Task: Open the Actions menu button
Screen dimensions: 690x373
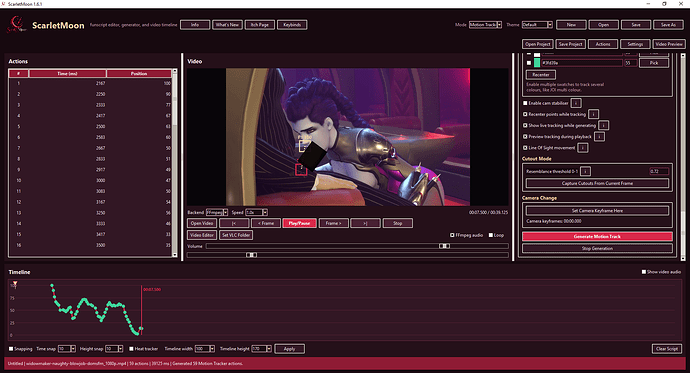Action: coord(603,44)
